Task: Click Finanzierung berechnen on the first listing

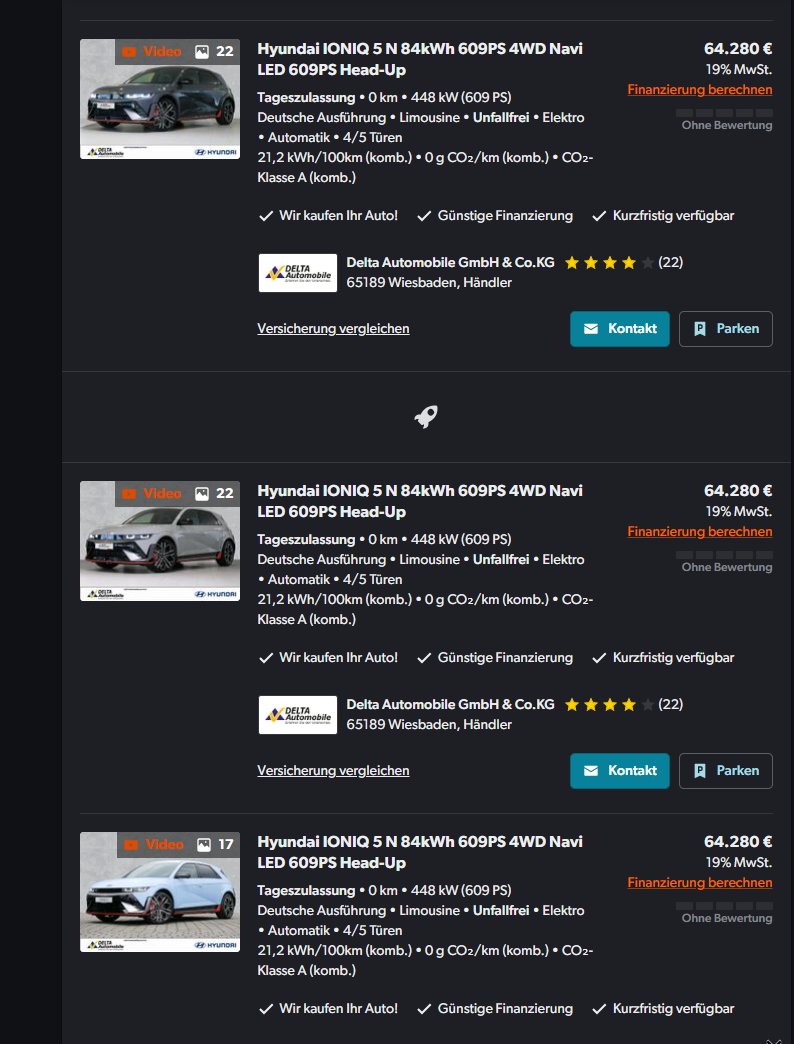Action: 699,89
